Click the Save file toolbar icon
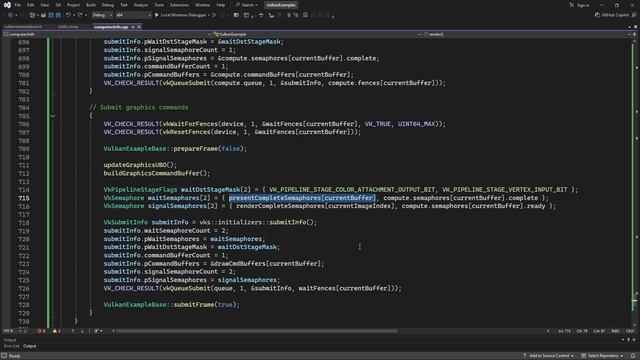The height and width of the screenshot is (360, 640). coord(51,15)
